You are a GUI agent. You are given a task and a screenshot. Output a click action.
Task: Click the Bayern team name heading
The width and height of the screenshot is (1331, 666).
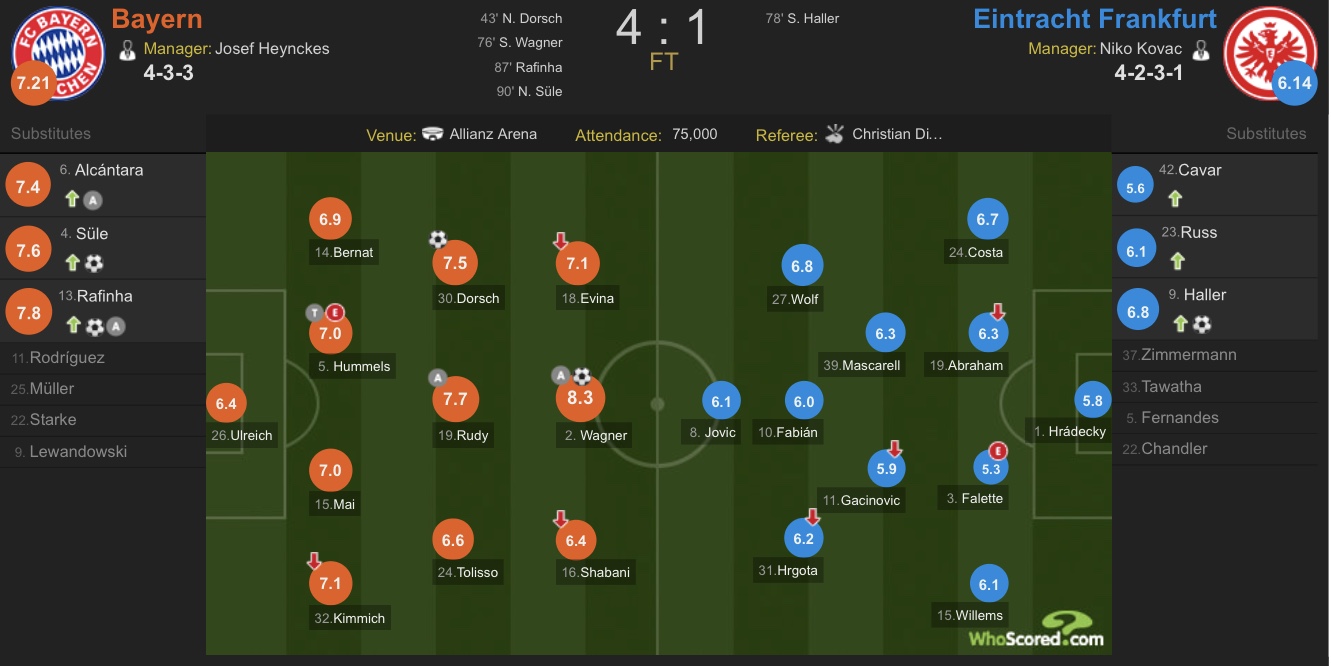pos(157,19)
